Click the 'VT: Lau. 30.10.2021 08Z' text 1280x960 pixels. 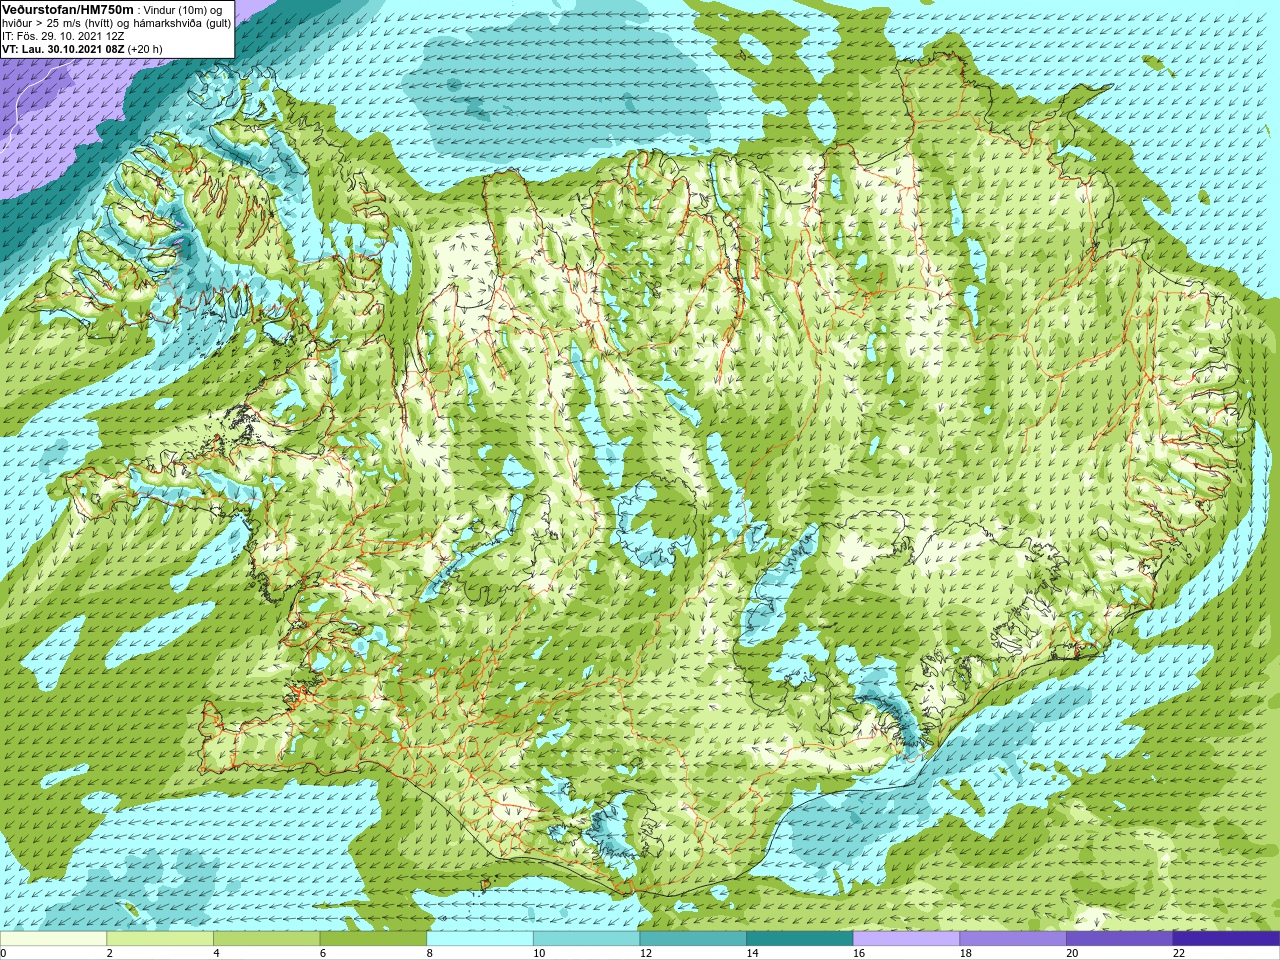pos(63,49)
